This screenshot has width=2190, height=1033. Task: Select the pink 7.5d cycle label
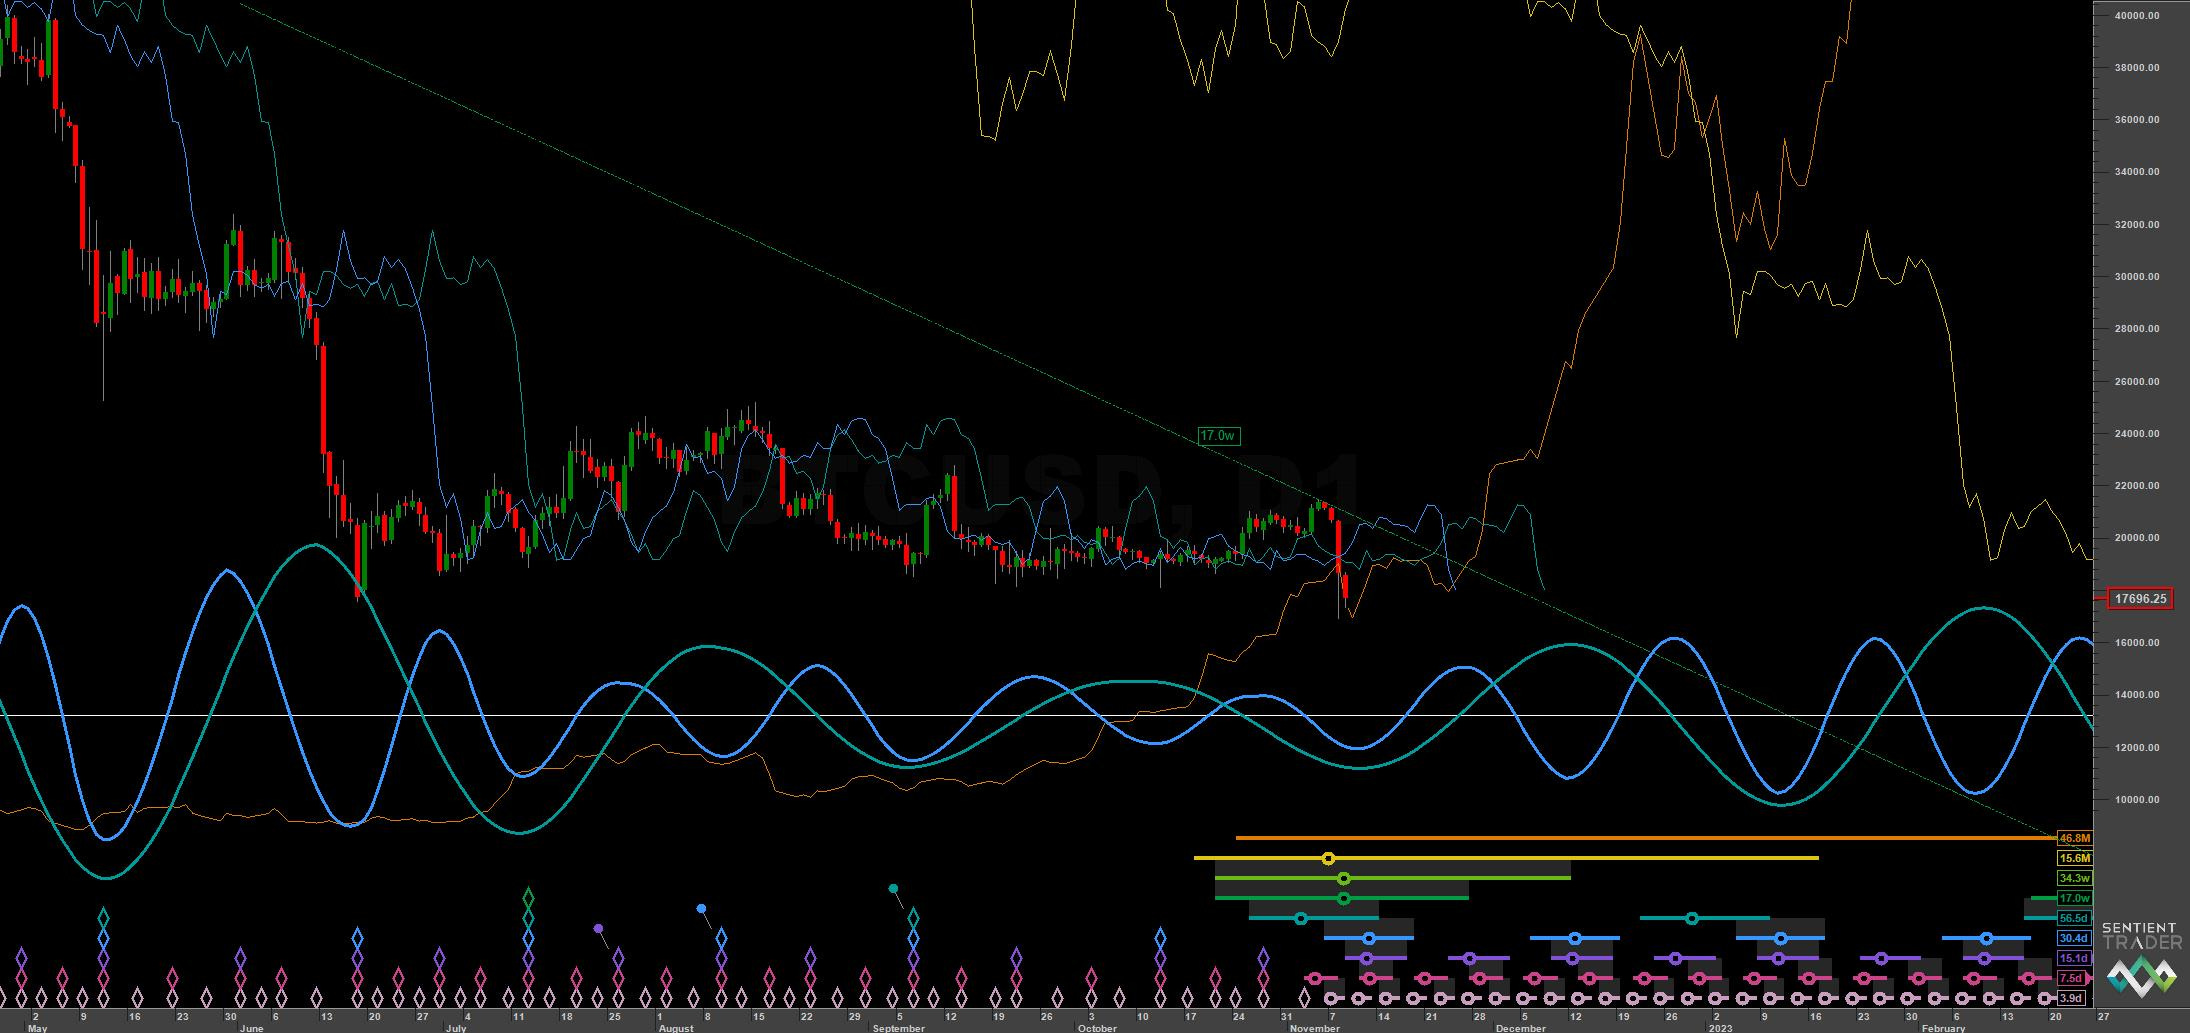coord(2074,978)
